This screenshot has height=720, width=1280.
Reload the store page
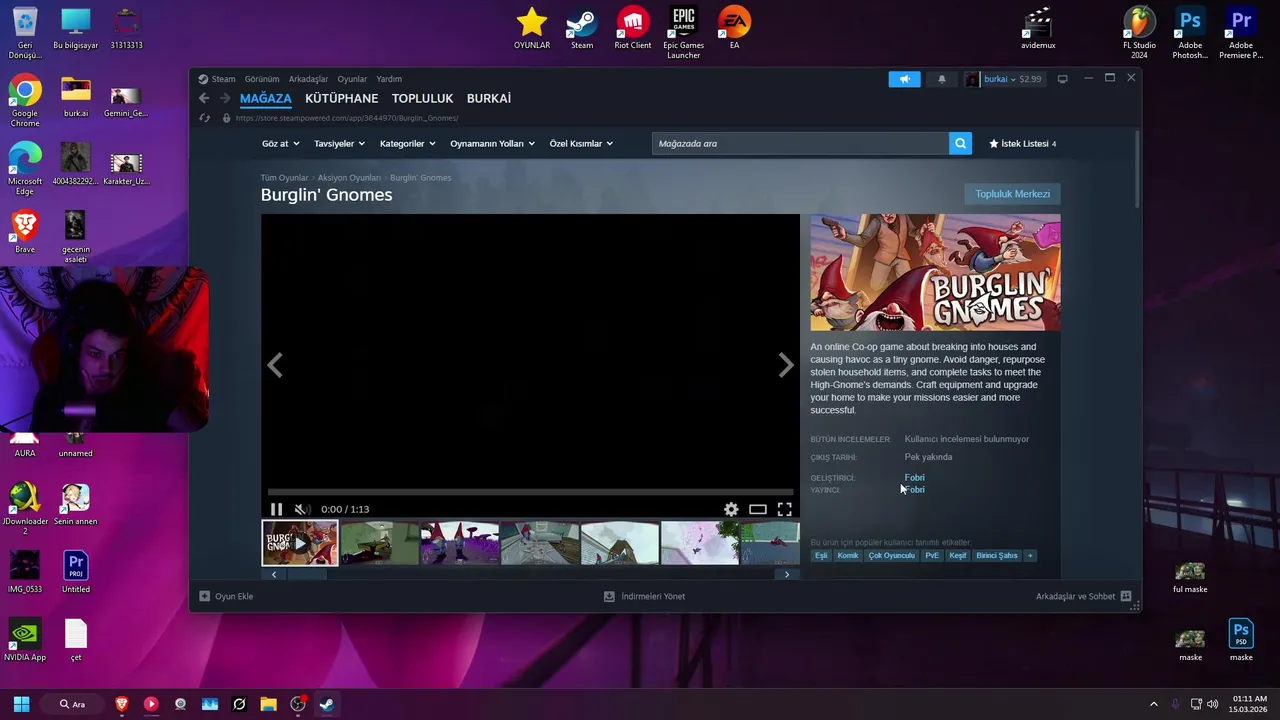click(x=204, y=118)
